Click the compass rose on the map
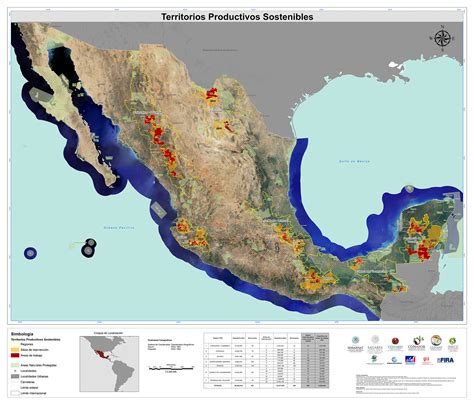 point(443,38)
